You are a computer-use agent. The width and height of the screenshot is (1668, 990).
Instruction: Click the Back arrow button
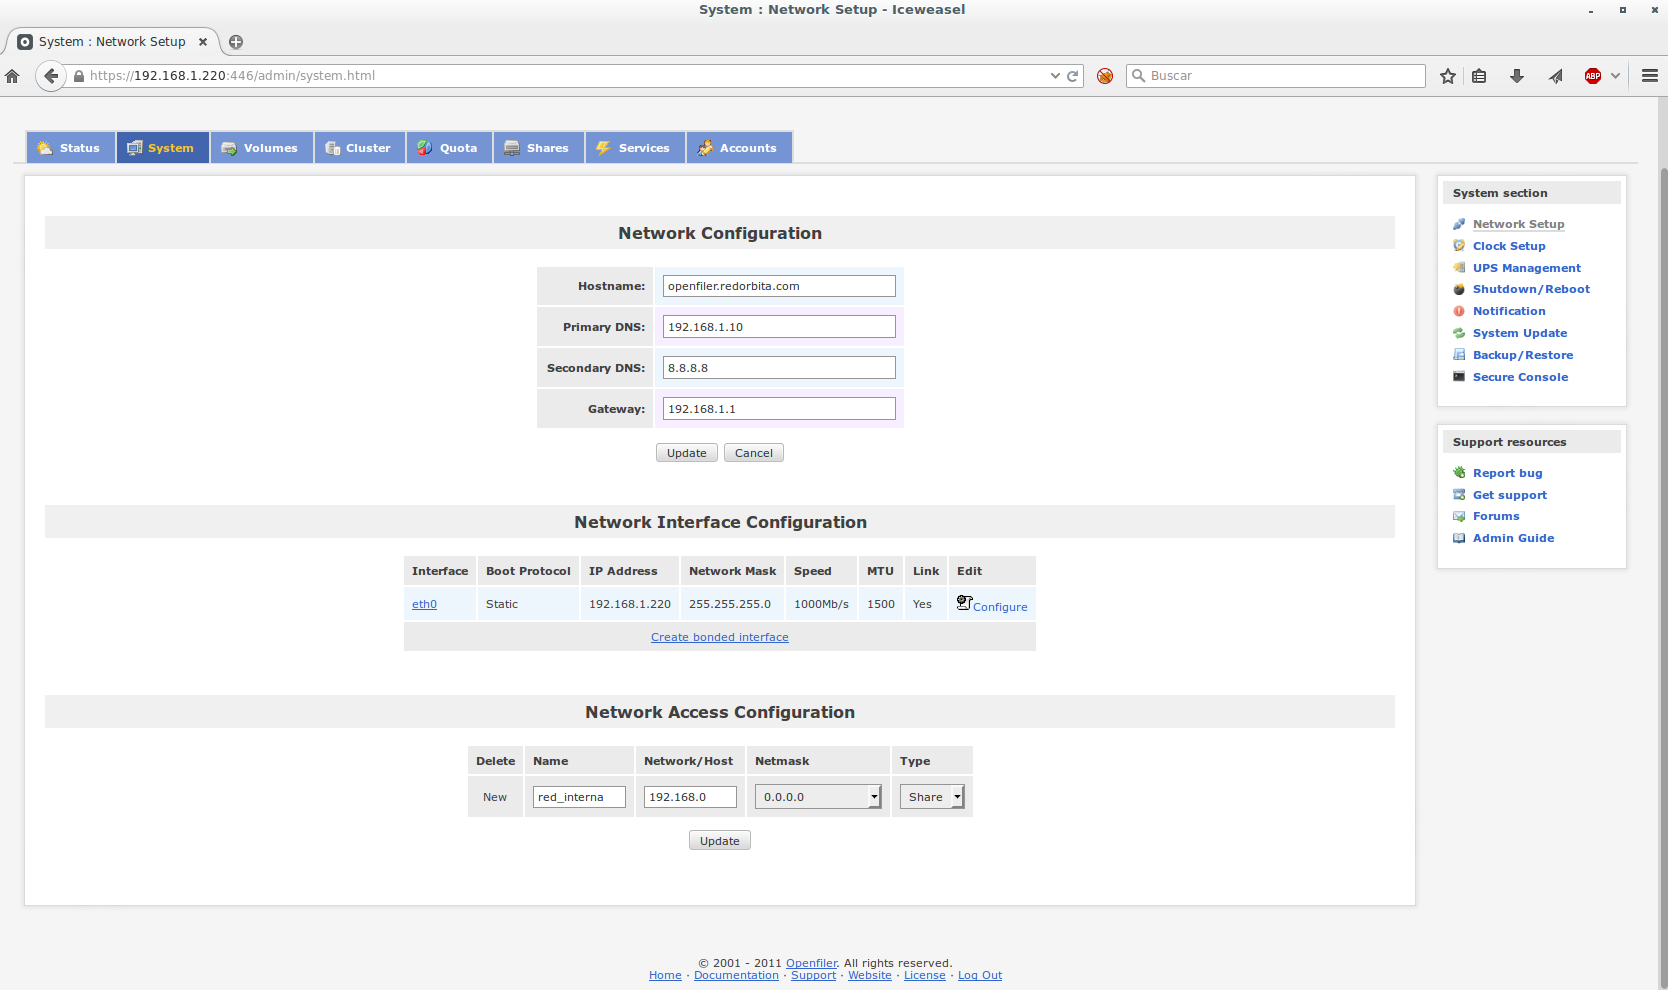pyautogui.click(x=51, y=76)
